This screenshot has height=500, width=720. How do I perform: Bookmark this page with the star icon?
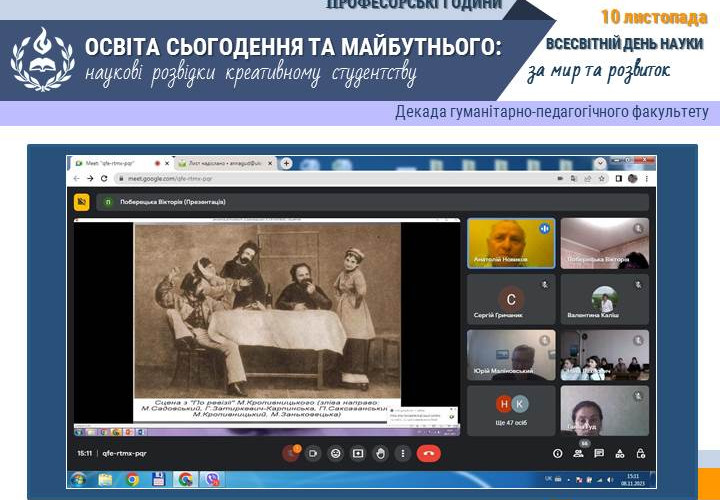(x=601, y=179)
